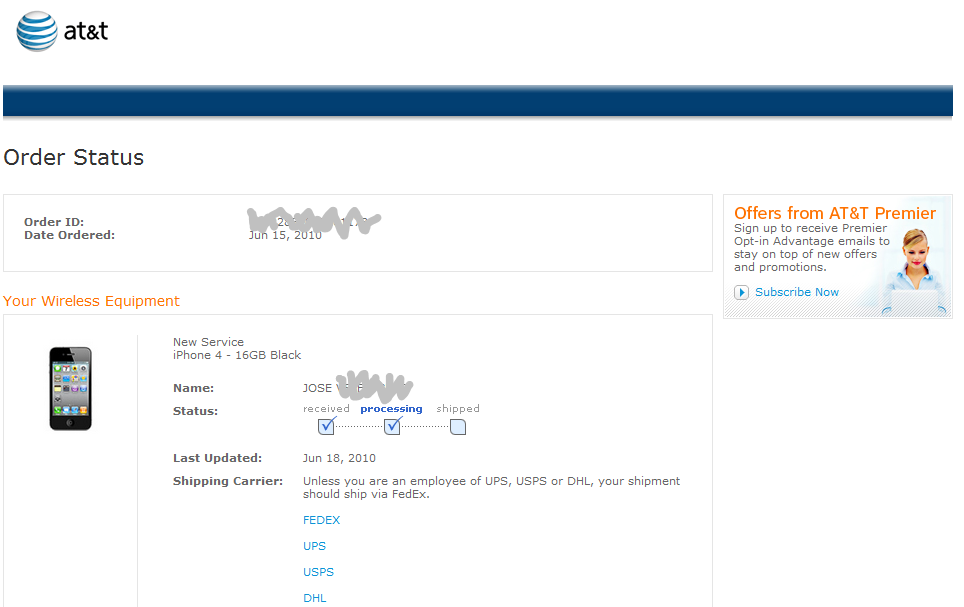Image resolution: width=964 pixels, height=607 pixels.
Task: Click the 'at&t' wordmark text
Action: 86,31
